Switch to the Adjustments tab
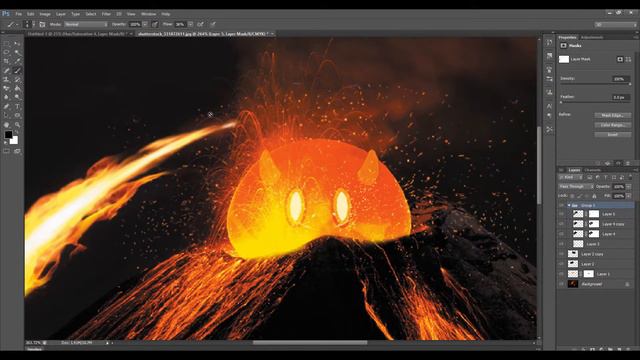This screenshot has height=360, width=640. tap(592, 37)
